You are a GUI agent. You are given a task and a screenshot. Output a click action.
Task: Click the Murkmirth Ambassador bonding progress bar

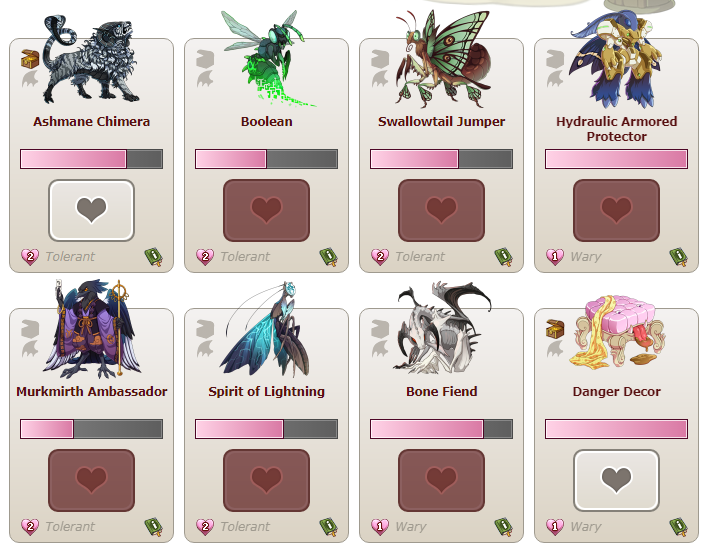tap(92, 429)
